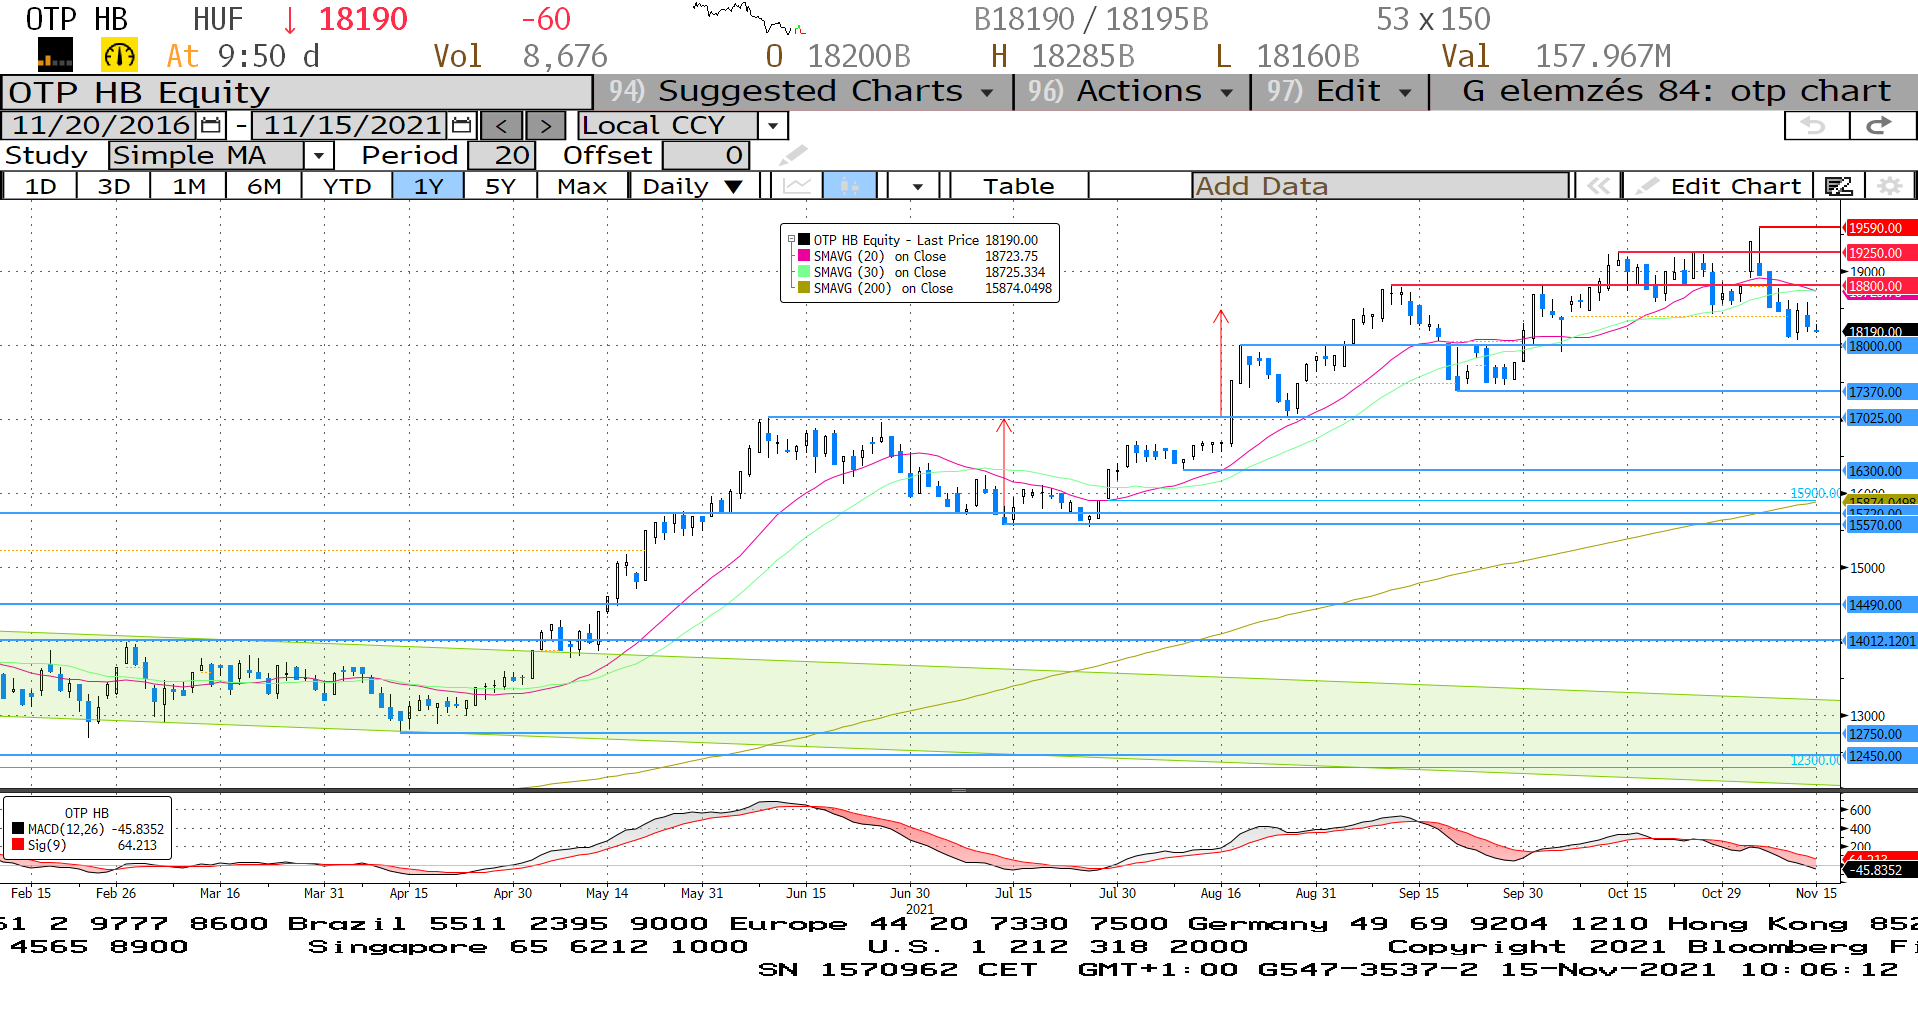
Task: Open the Daily periodicity dropdown
Action: pyautogui.click(x=693, y=186)
